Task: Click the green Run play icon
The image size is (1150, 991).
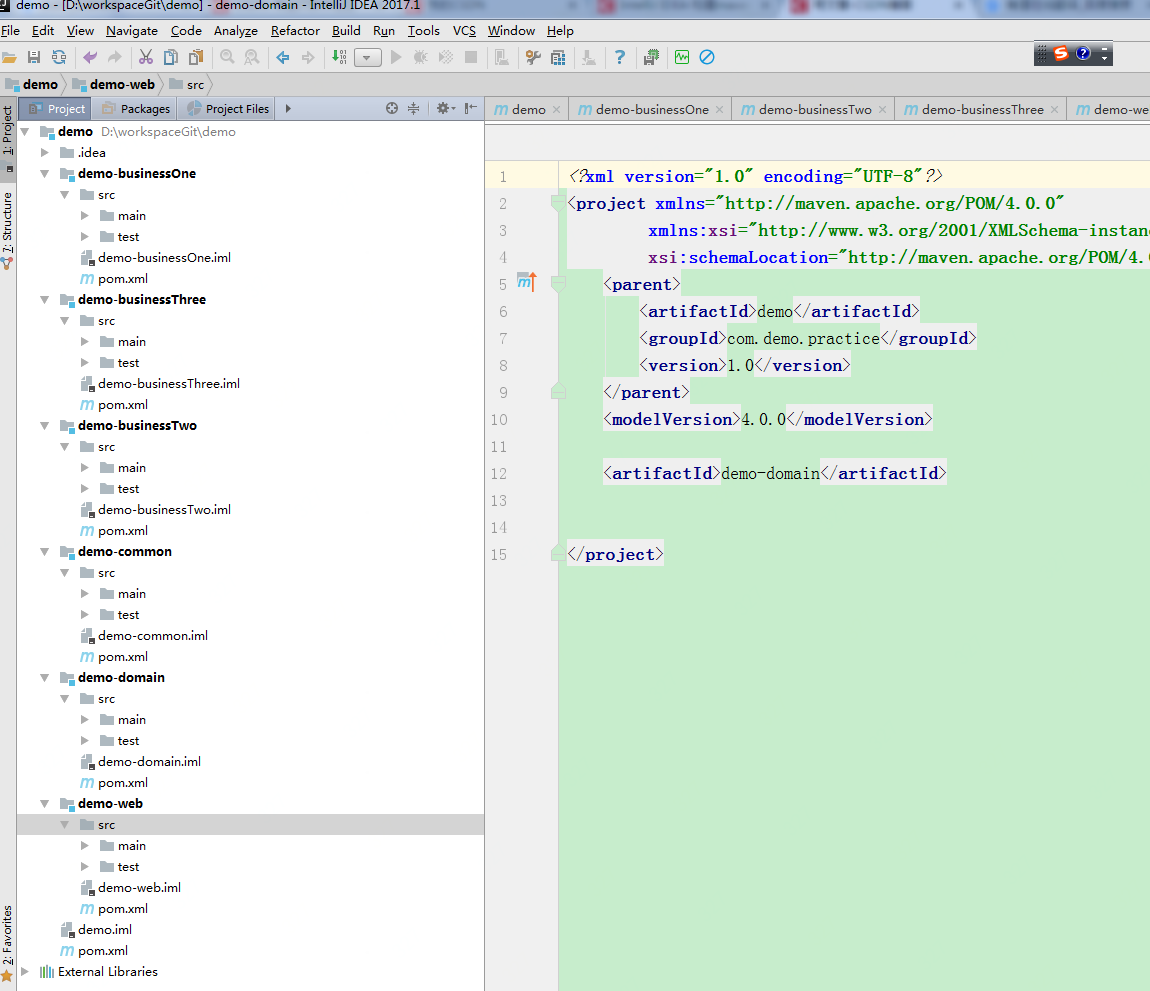Action: (396, 57)
